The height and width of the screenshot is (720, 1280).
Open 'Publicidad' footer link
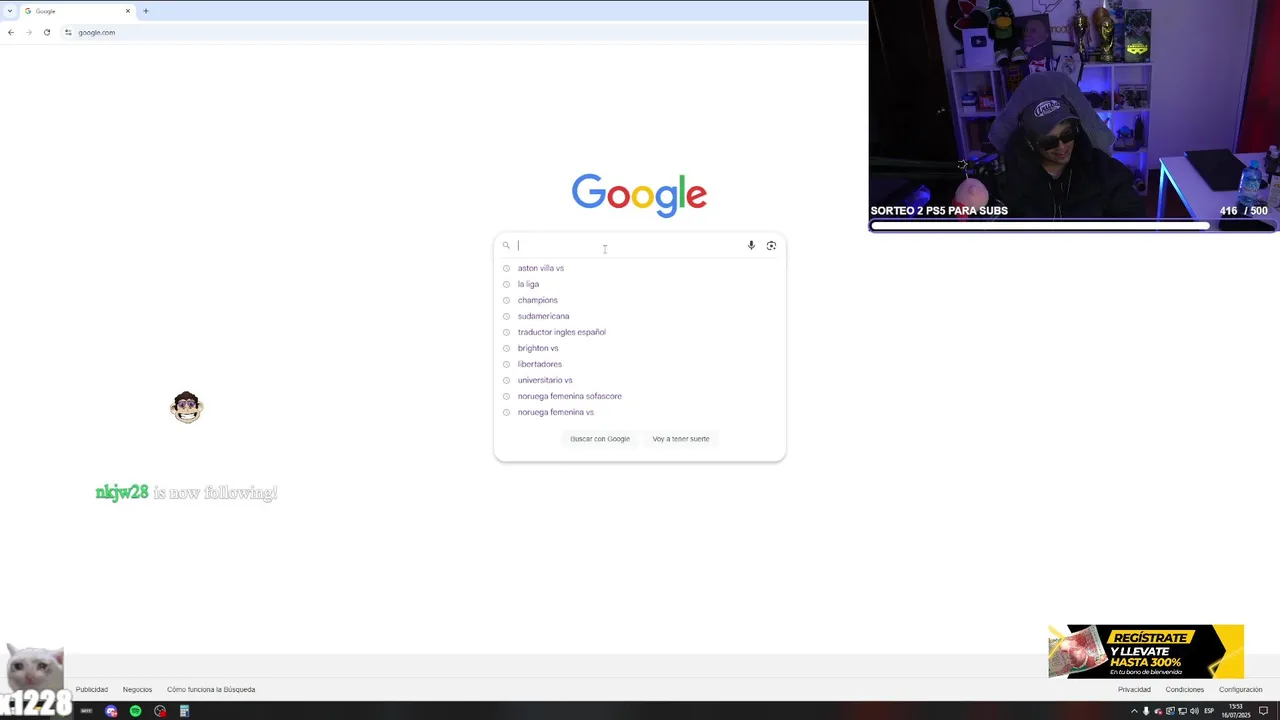click(x=92, y=689)
